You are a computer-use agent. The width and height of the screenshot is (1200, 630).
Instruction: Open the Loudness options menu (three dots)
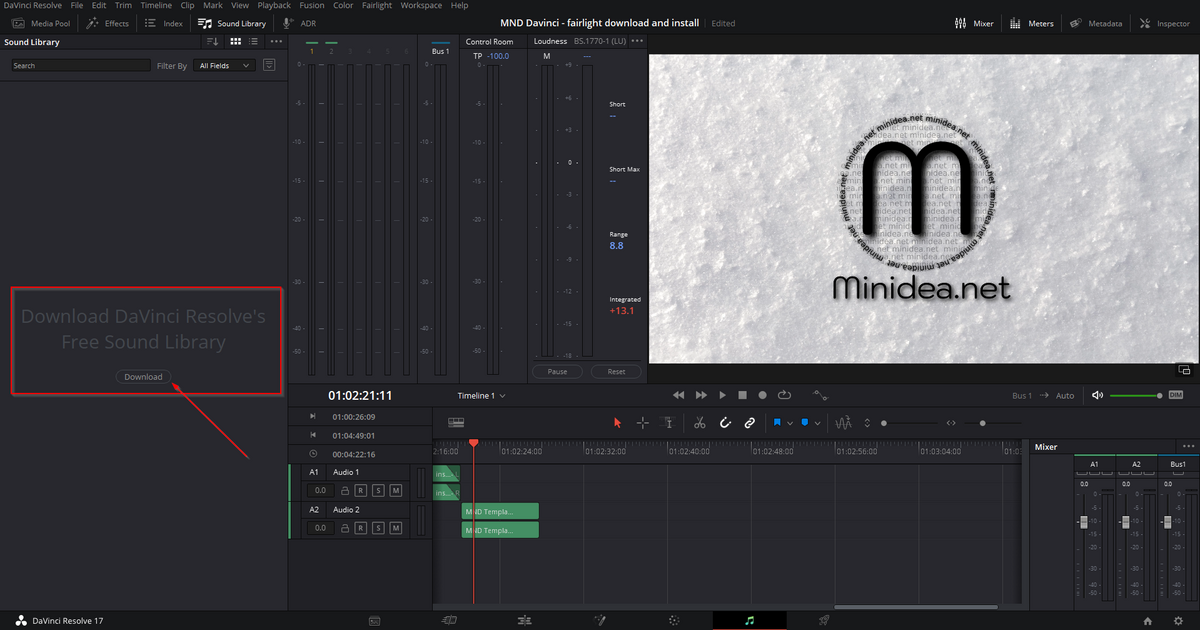tap(637, 41)
